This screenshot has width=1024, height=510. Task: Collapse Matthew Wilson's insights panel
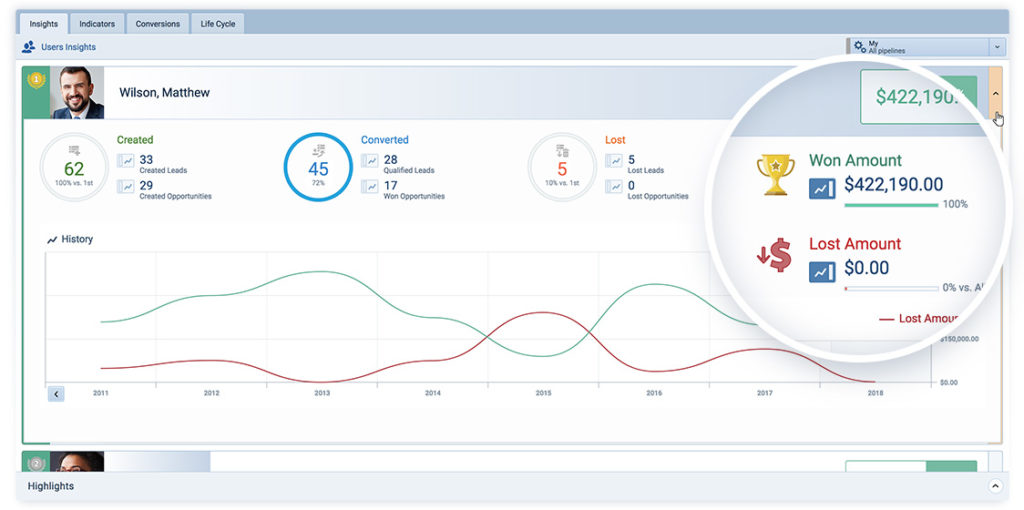point(995,93)
